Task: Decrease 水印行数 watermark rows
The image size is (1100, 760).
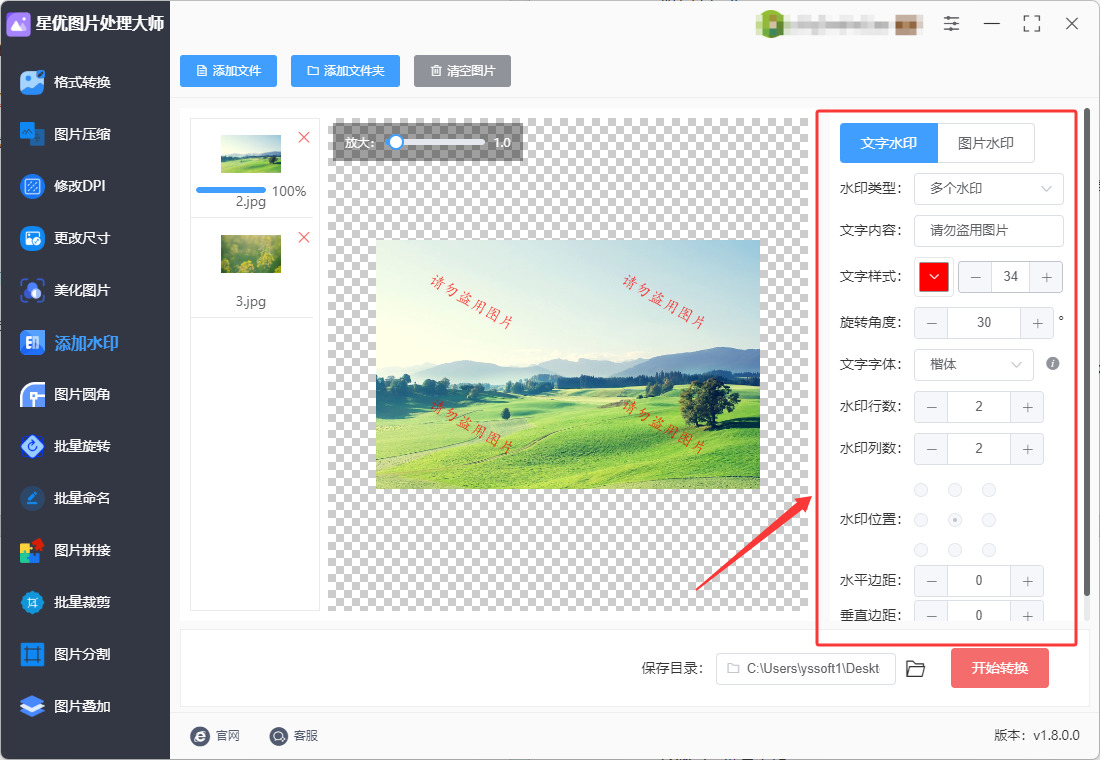Action: [x=931, y=407]
